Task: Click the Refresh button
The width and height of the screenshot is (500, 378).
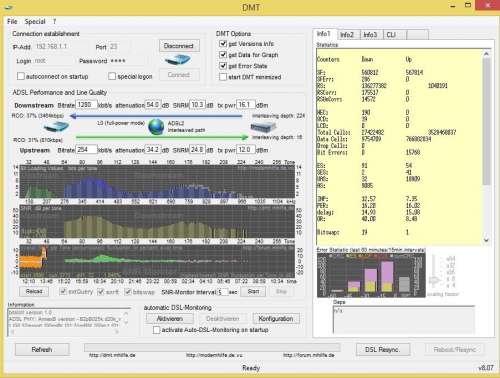Action: pos(42,349)
